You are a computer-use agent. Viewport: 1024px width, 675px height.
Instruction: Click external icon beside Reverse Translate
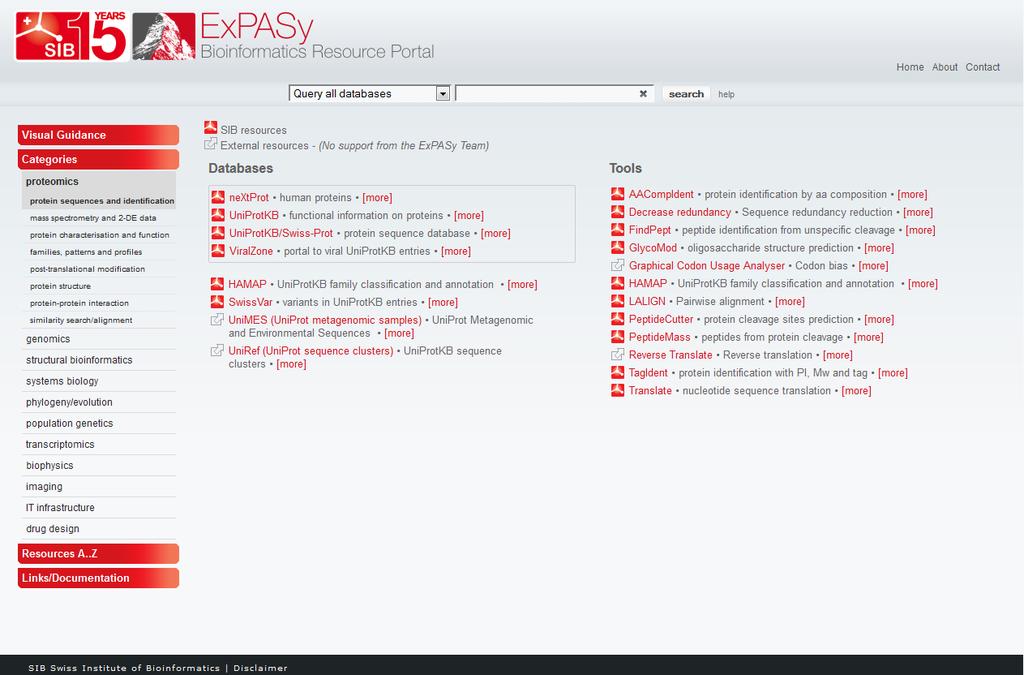617,354
